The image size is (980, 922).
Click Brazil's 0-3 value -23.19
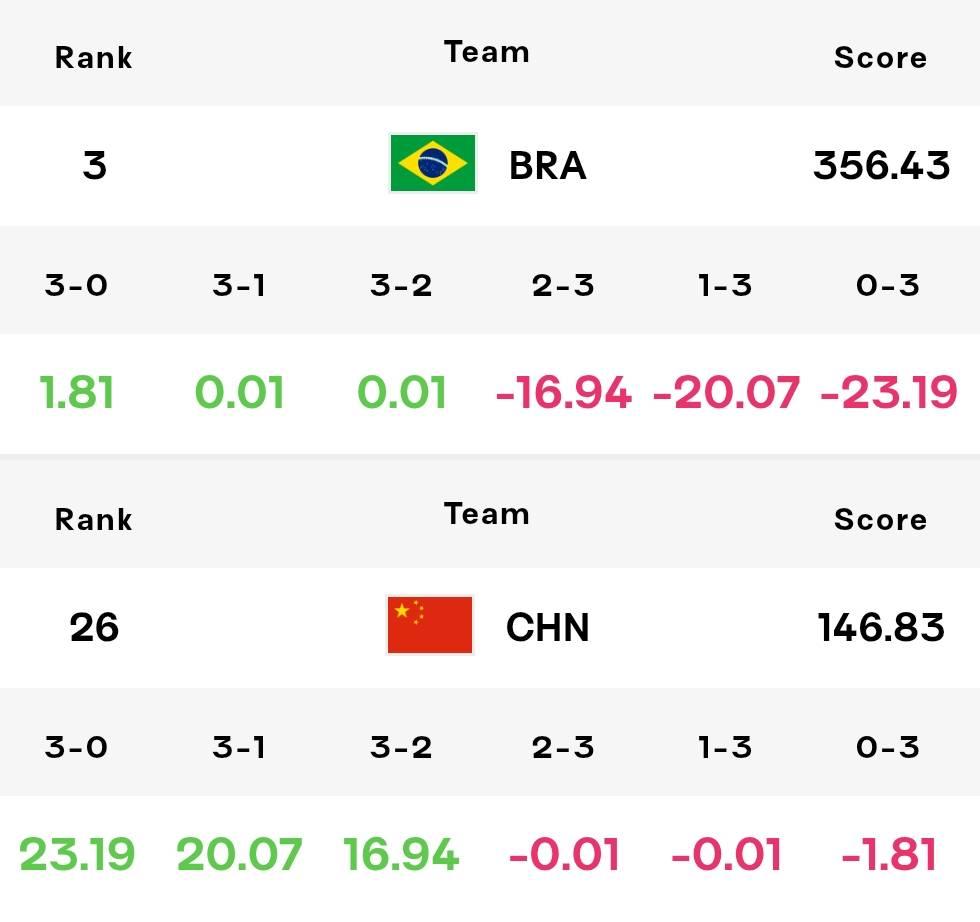point(888,393)
